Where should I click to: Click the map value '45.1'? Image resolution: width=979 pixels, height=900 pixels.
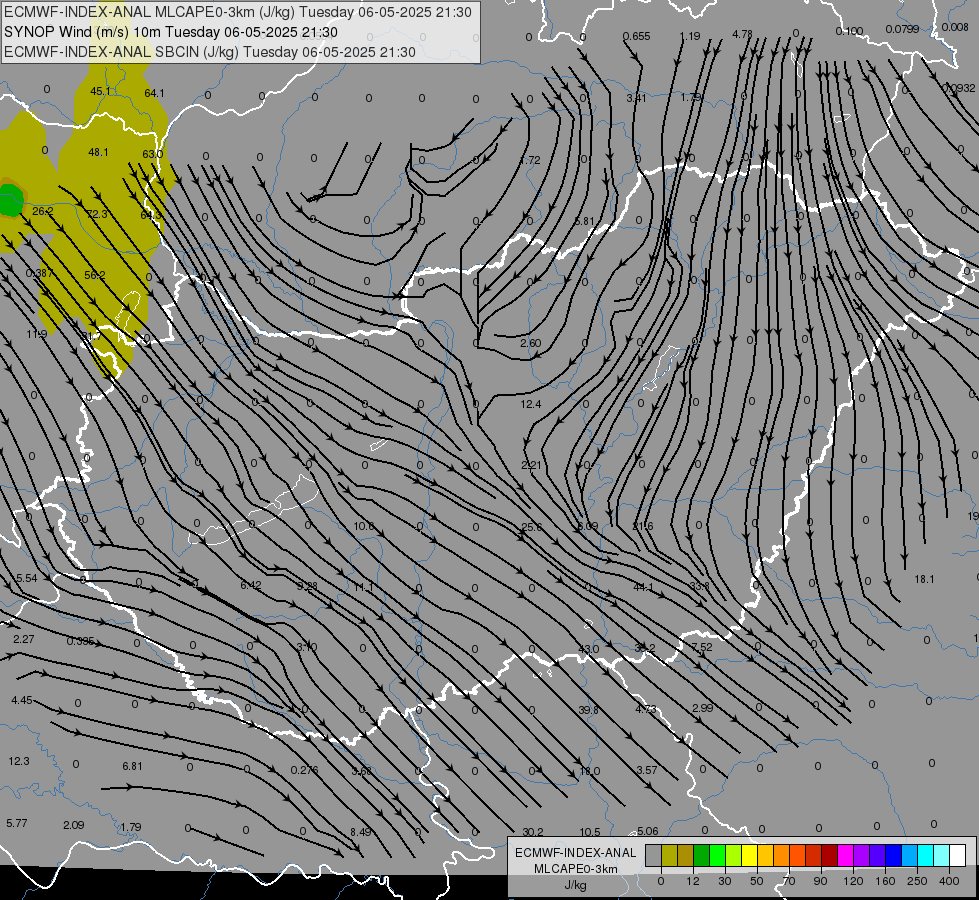tap(100, 91)
